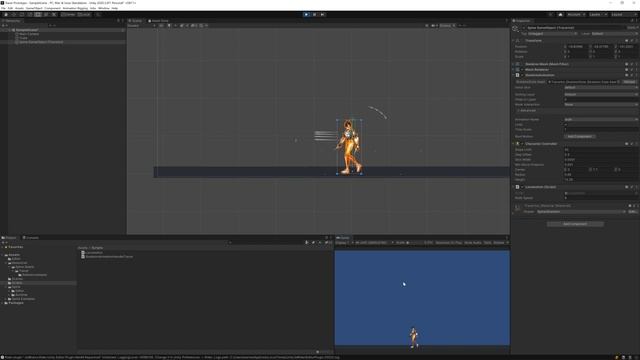
Task: Toggle Stats in Game view
Action: point(487,242)
